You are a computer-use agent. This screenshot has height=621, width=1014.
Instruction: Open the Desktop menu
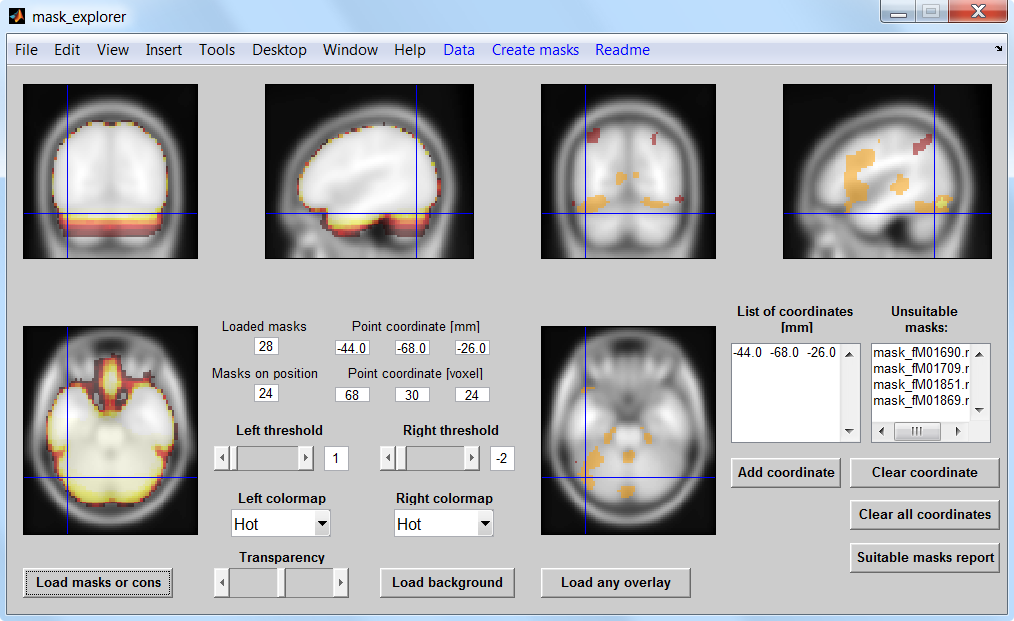[x=279, y=49]
